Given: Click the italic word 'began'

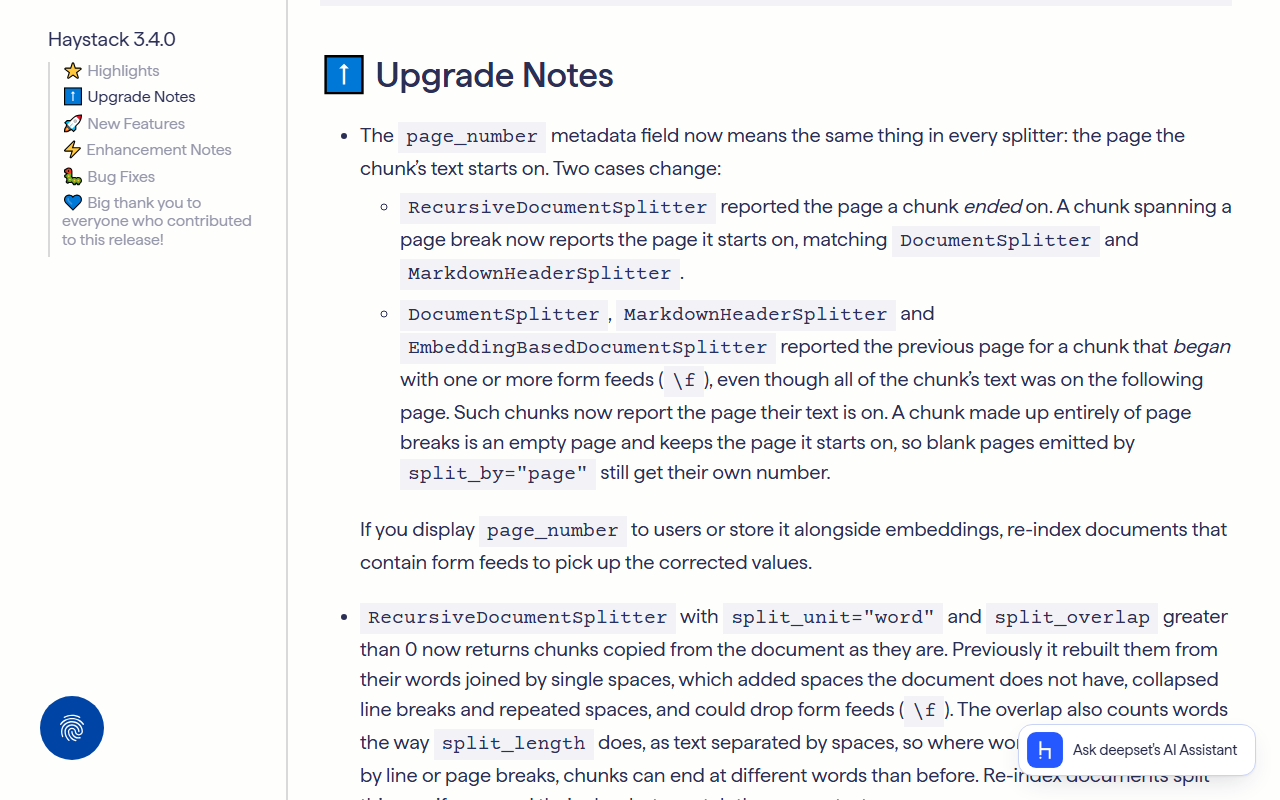Looking at the screenshot, I should [x=1202, y=347].
